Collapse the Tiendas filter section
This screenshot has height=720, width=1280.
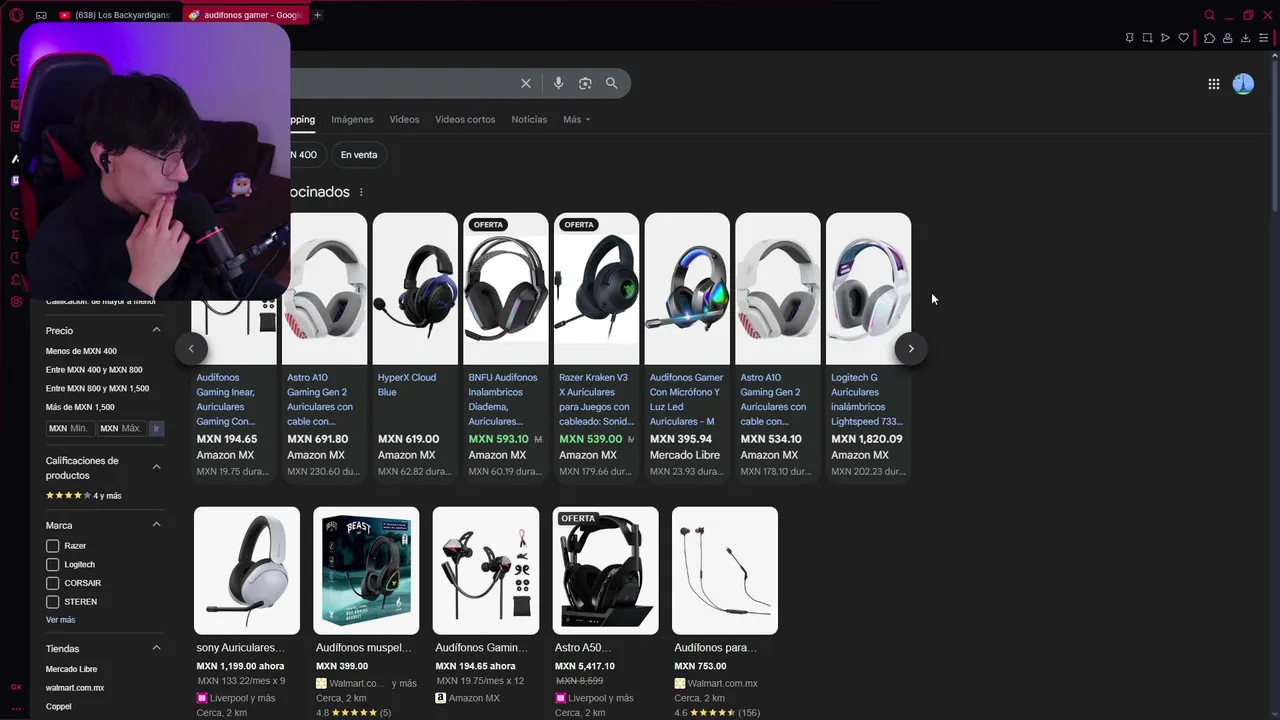(x=156, y=648)
